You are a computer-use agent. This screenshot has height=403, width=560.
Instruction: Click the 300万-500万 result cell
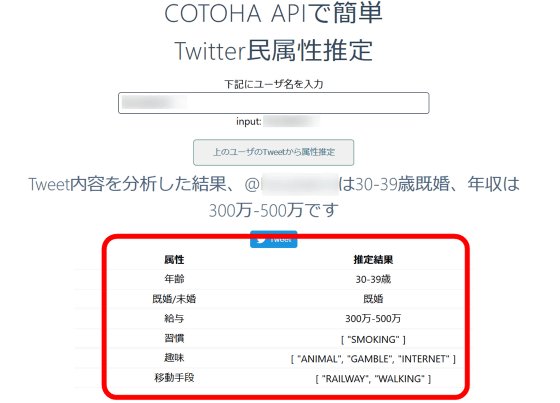click(373, 318)
